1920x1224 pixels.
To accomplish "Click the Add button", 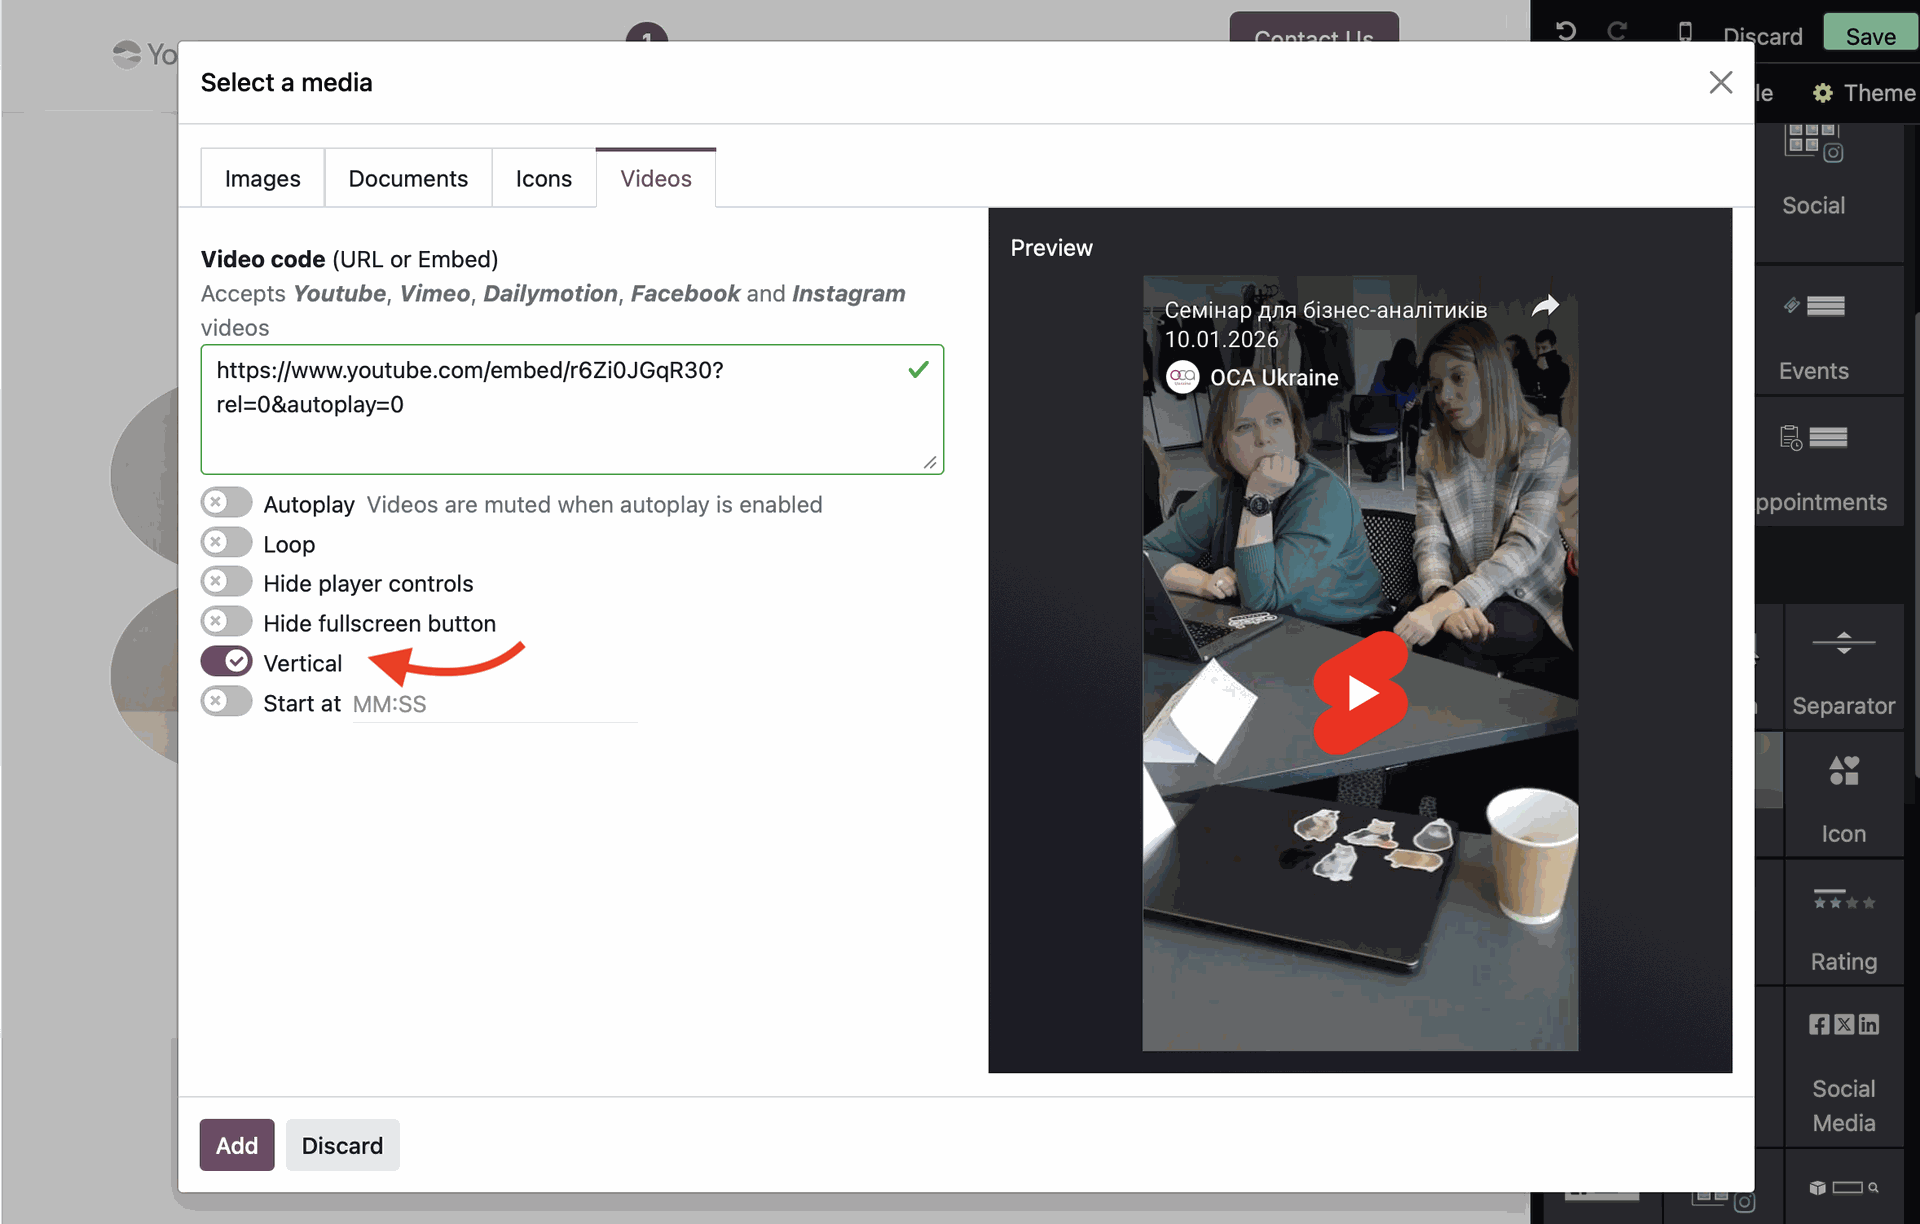I will pyautogui.click(x=237, y=1145).
